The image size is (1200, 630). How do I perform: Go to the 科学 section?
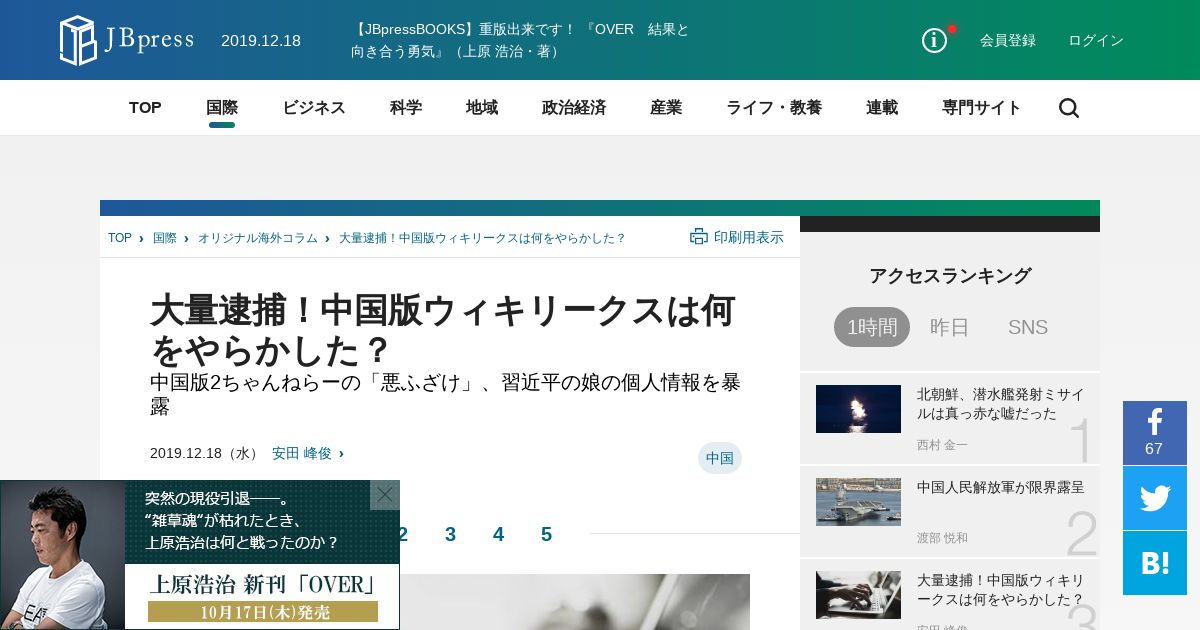pyautogui.click(x=406, y=108)
